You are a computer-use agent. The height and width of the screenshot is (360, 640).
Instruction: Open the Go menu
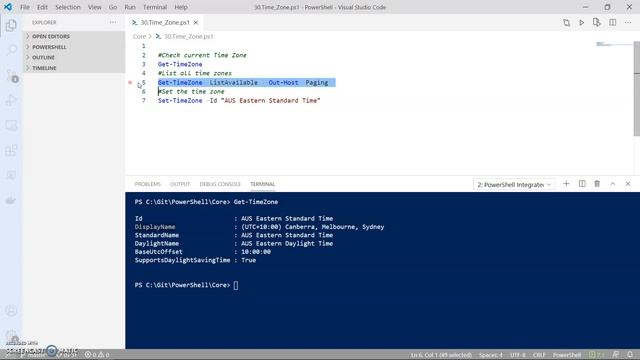click(113, 7)
